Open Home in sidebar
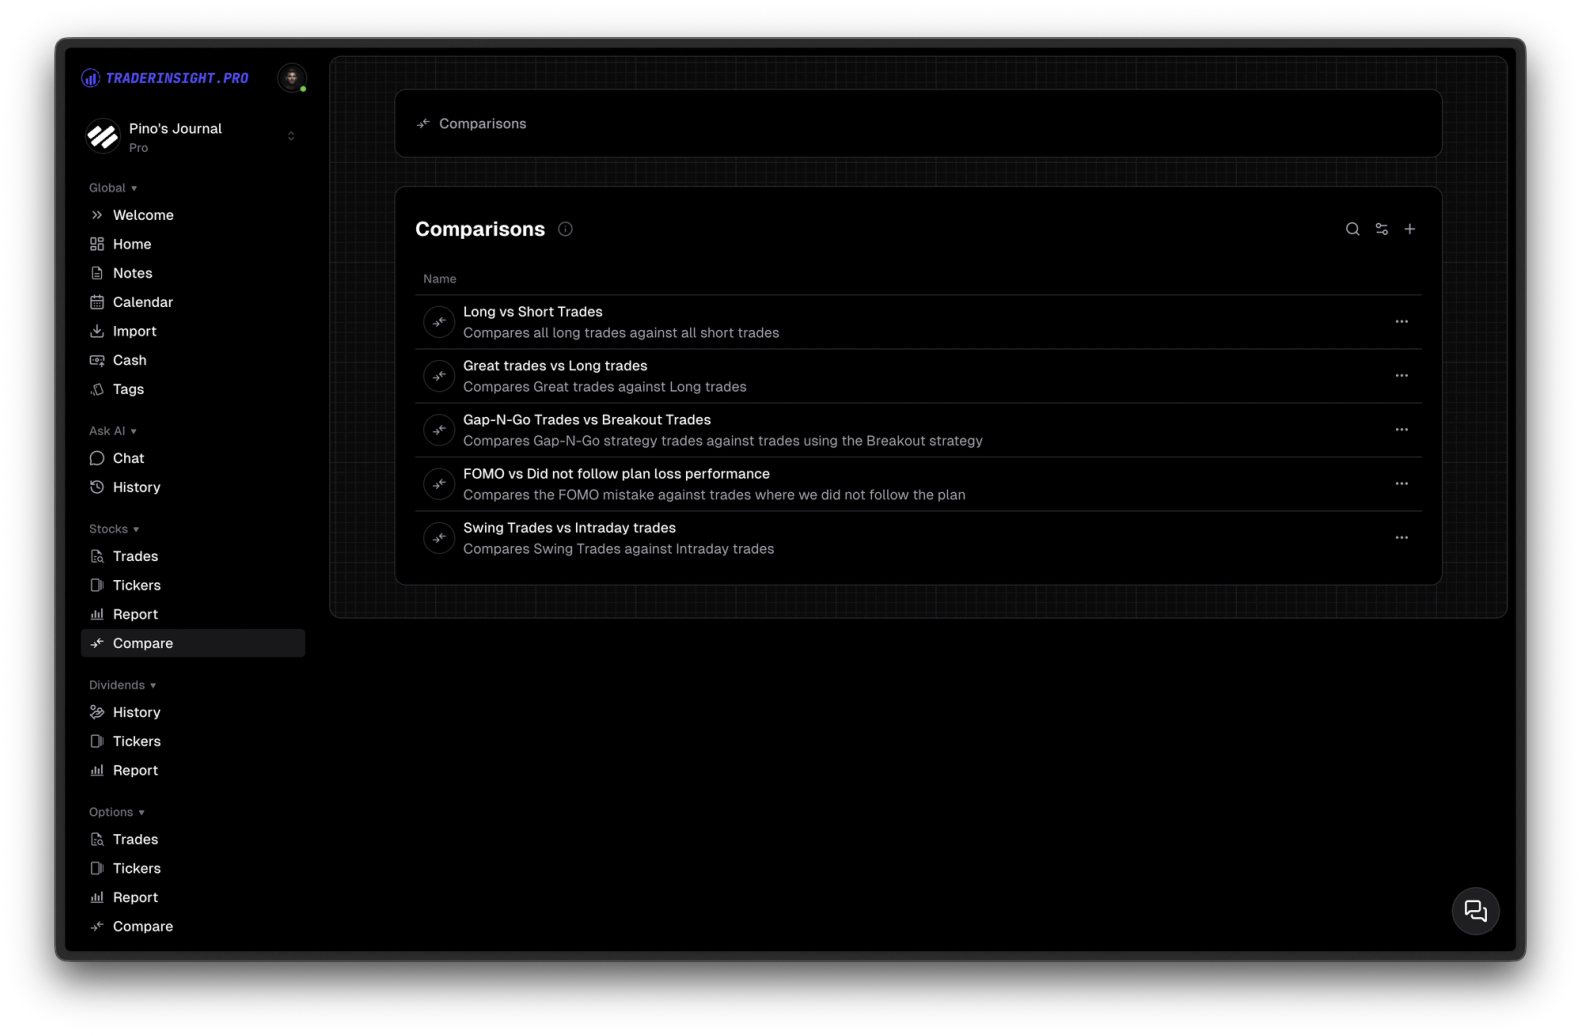Viewport: 1582px width, 1035px height. point(193,244)
